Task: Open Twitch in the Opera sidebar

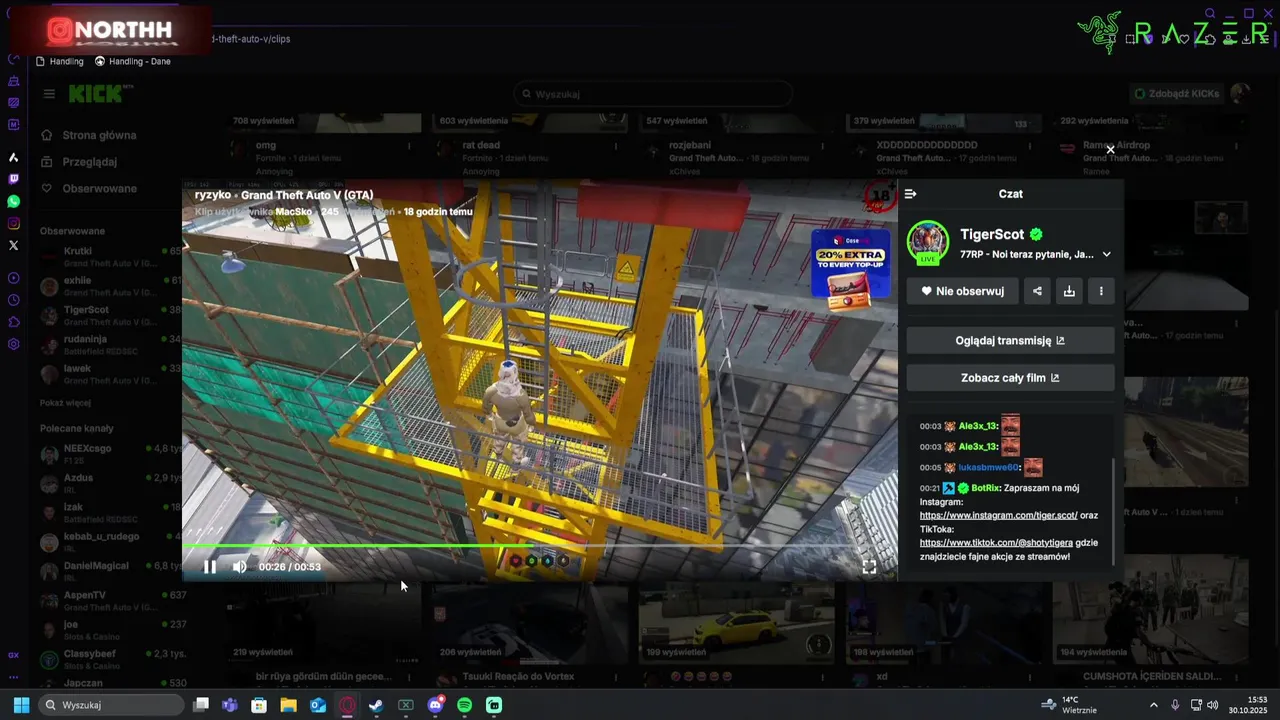Action: 14,179
